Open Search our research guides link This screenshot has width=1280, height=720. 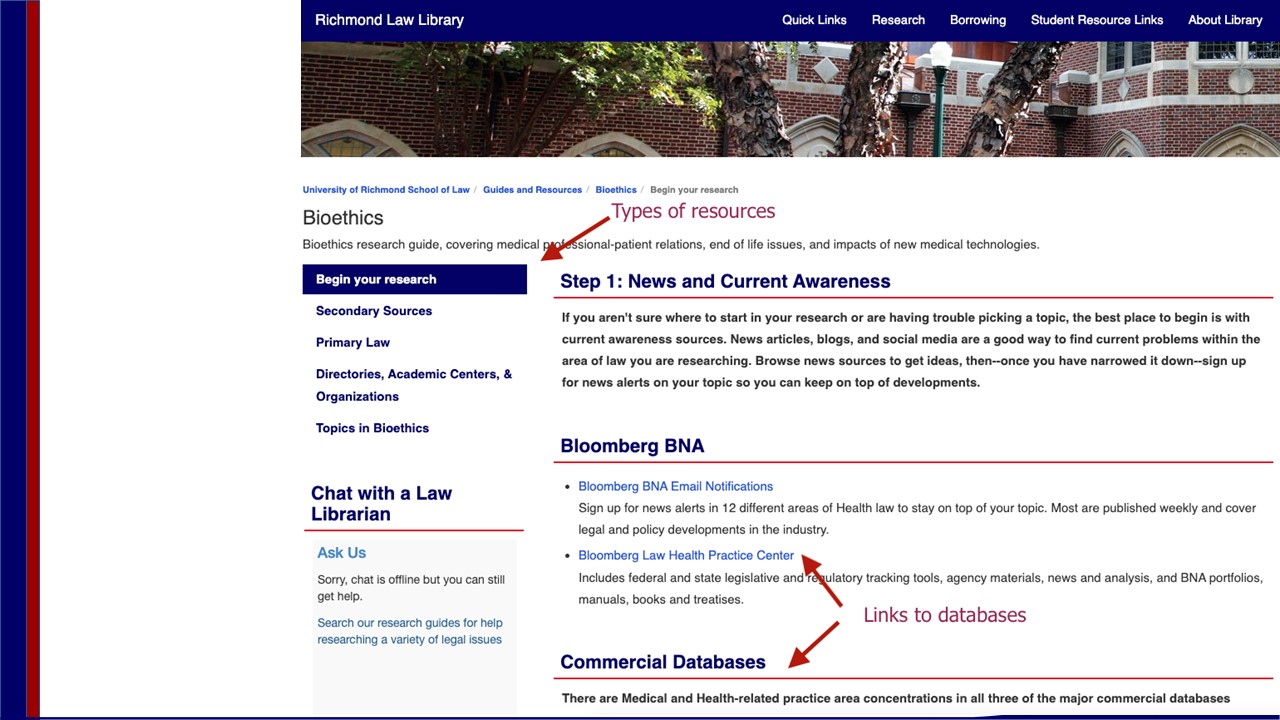click(x=409, y=631)
